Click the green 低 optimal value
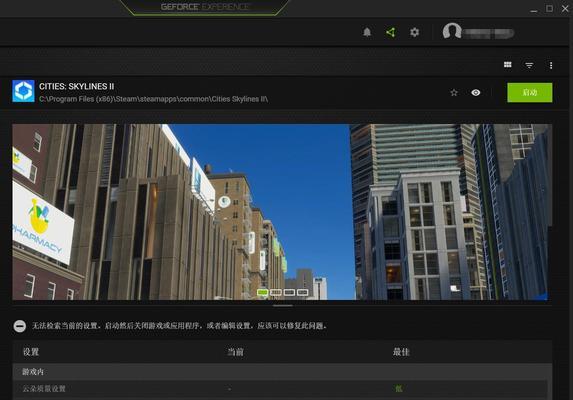573x400 pixels. [398, 389]
